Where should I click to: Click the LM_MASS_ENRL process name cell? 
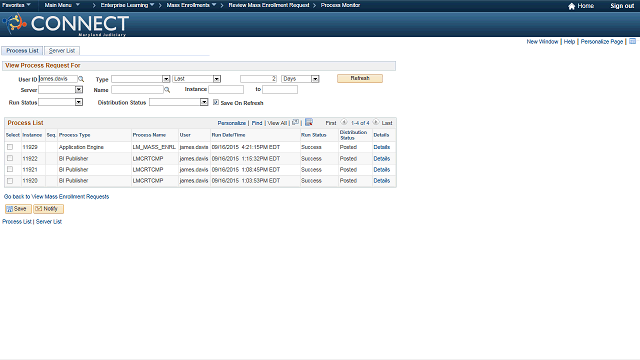click(154, 147)
